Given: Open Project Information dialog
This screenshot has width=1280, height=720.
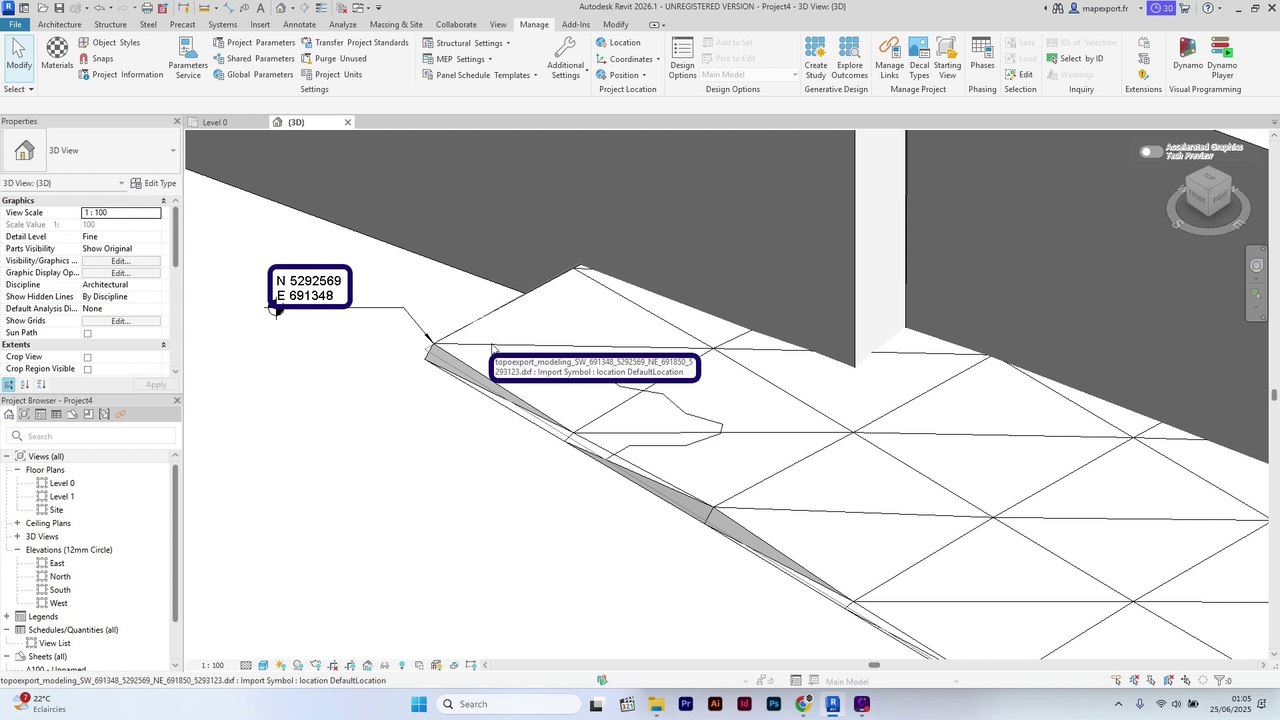Looking at the screenshot, I should 120,75.
